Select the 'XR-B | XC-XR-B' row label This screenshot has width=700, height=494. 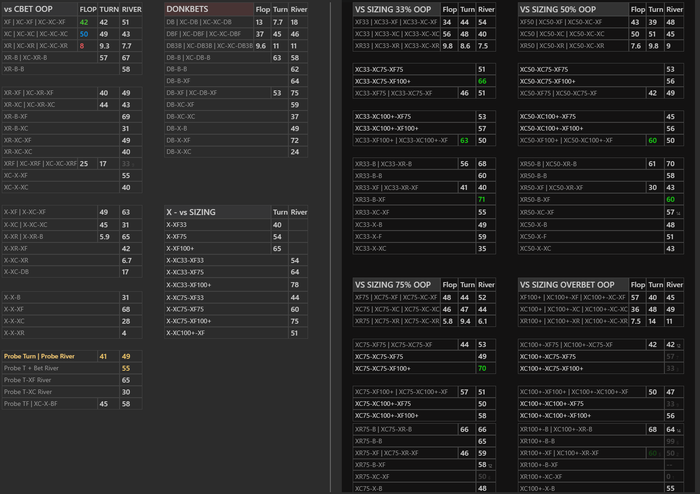click(25, 58)
